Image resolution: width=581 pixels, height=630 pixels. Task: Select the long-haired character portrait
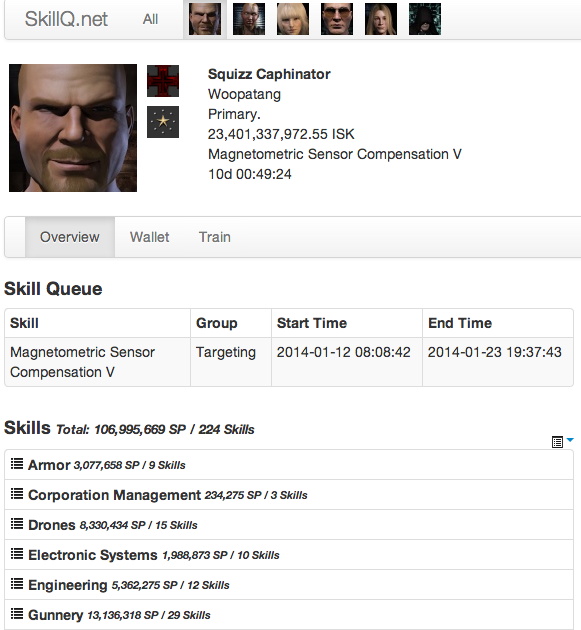click(x=381, y=19)
